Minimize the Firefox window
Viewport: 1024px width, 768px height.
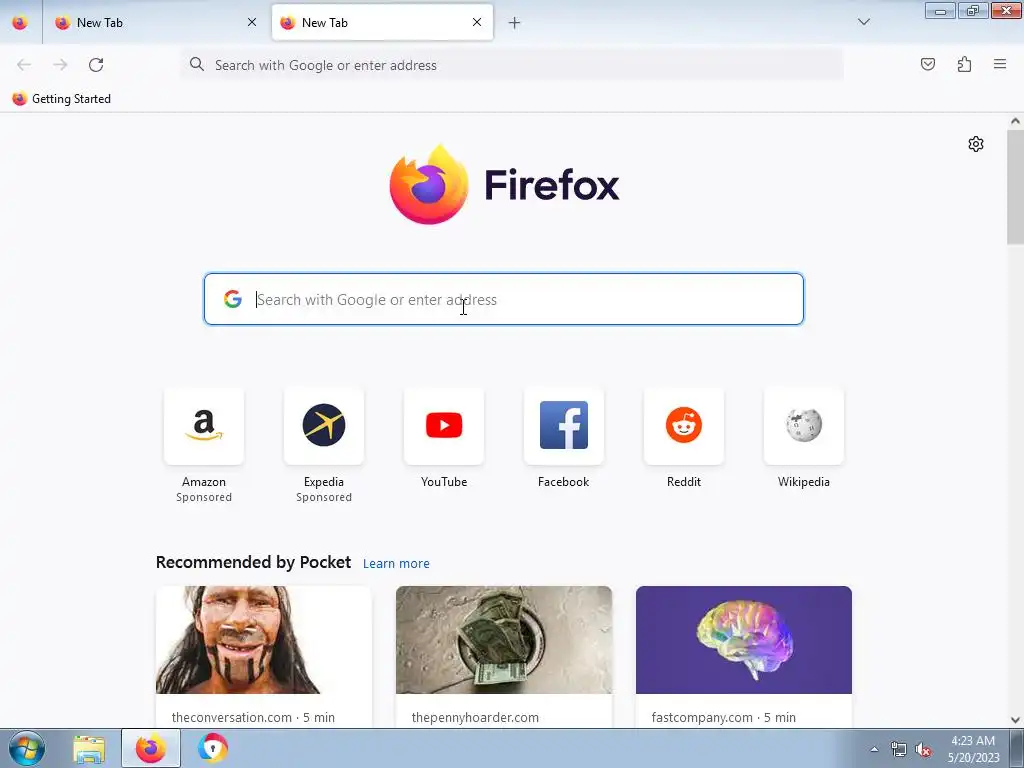pyautogui.click(x=940, y=10)
